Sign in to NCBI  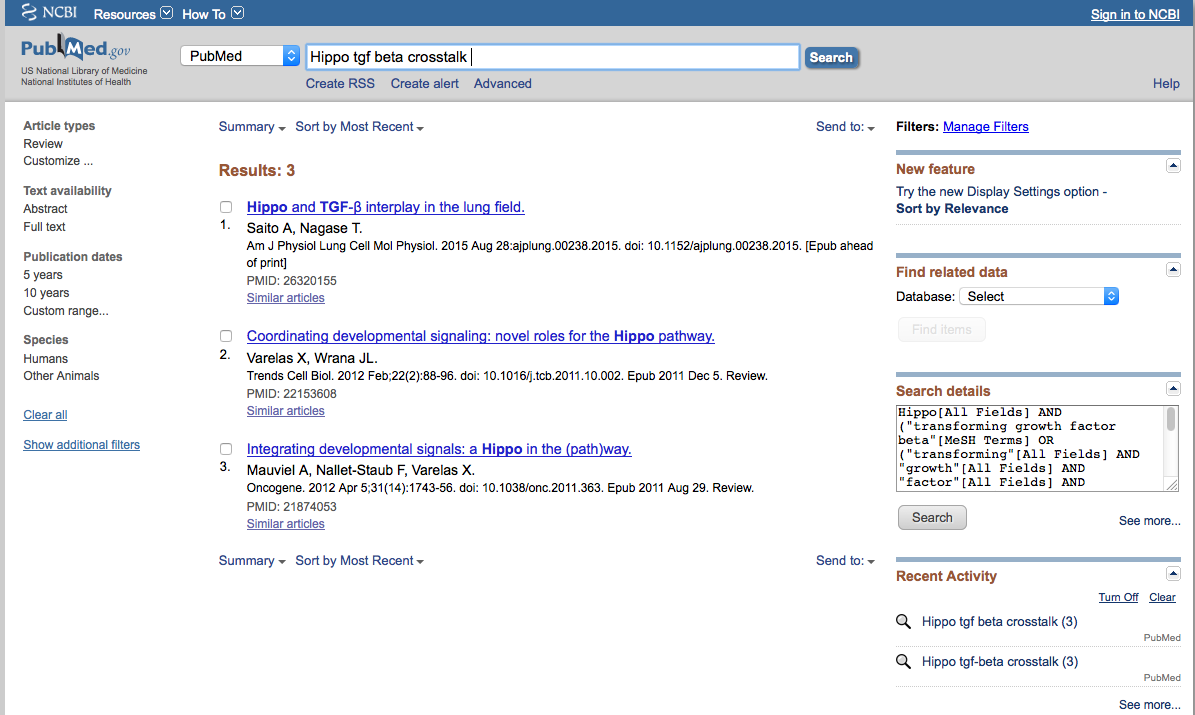1135,14
